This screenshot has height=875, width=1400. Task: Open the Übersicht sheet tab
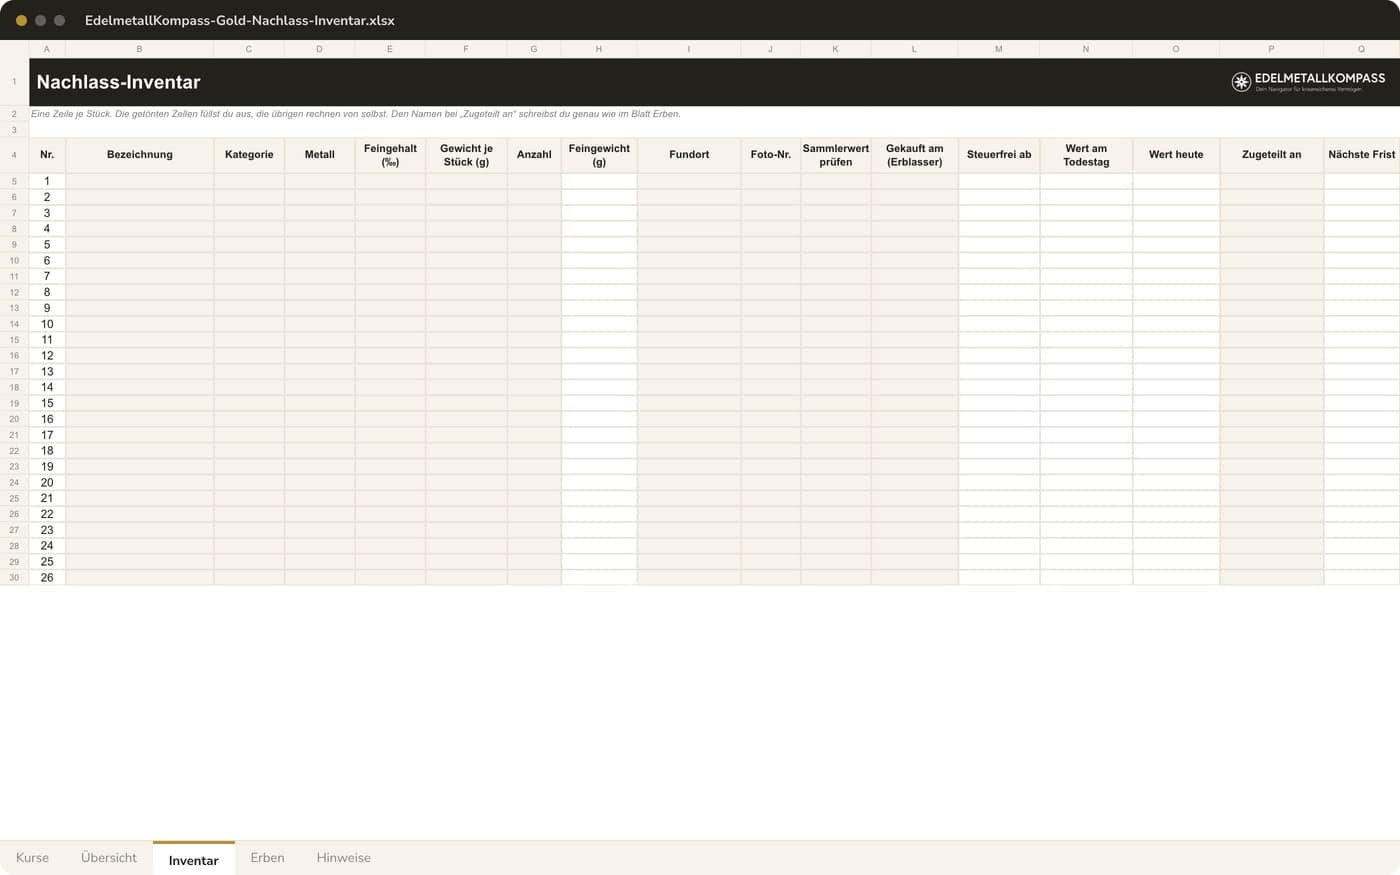click(x=109, y=858)
